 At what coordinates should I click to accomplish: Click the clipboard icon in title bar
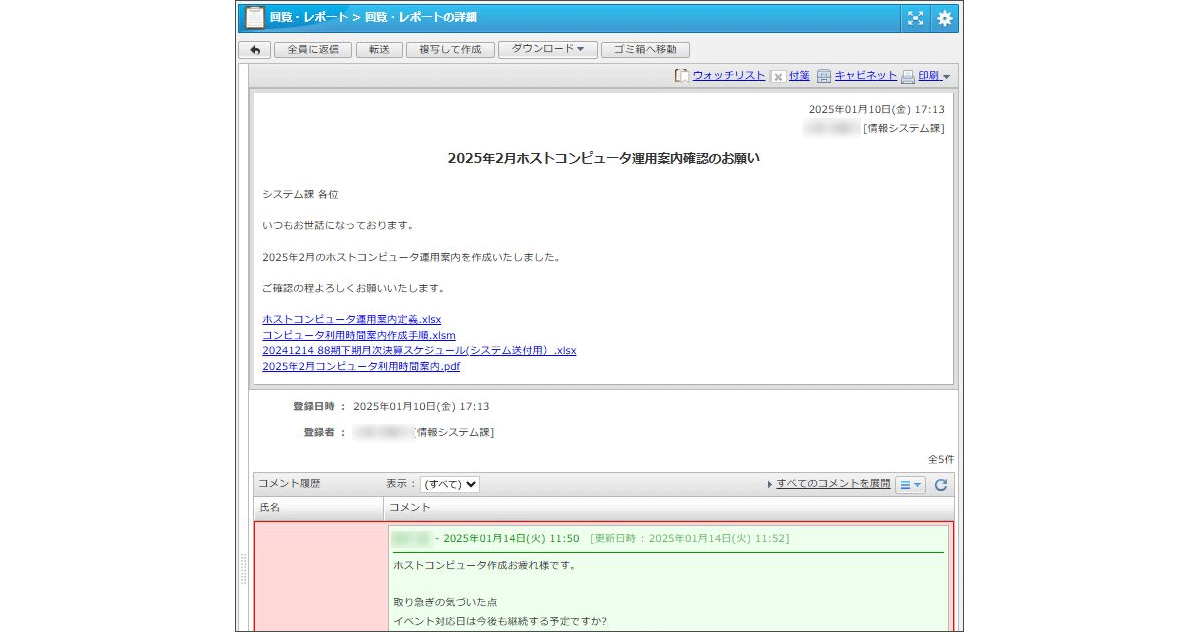(x=255, y=17)
